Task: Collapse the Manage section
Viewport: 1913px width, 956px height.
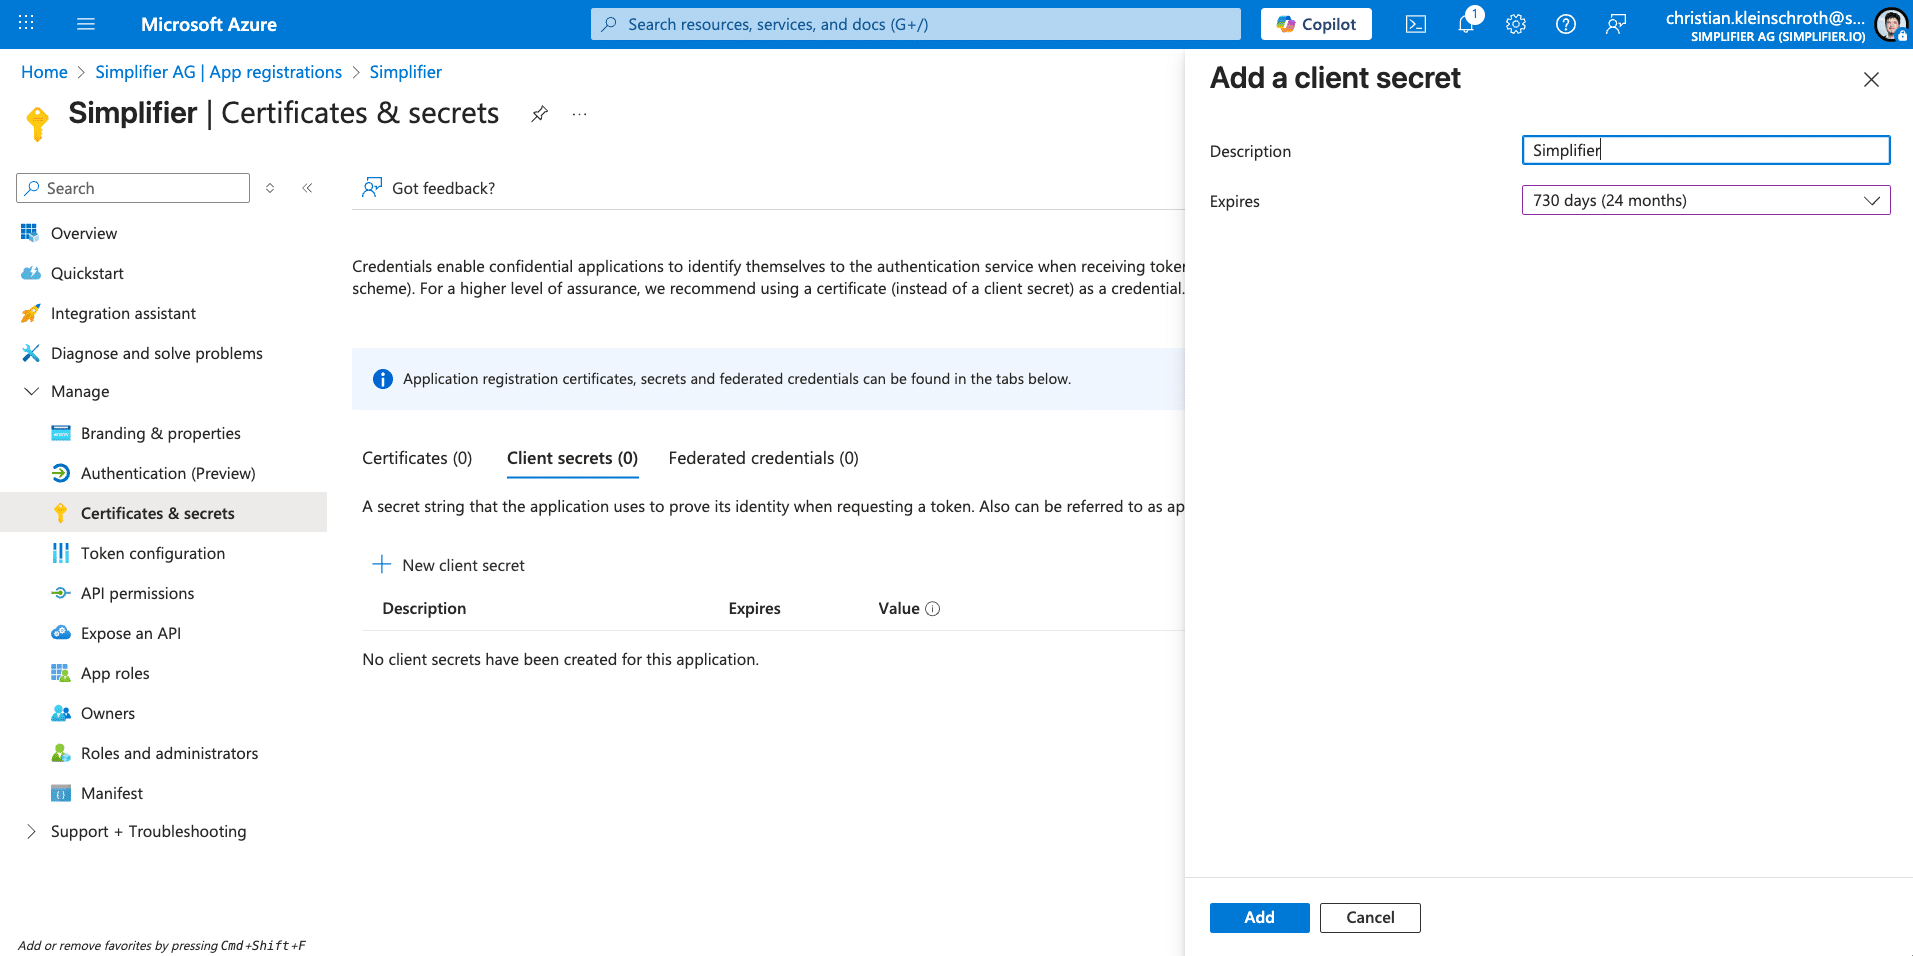Action: pos(32,392)
